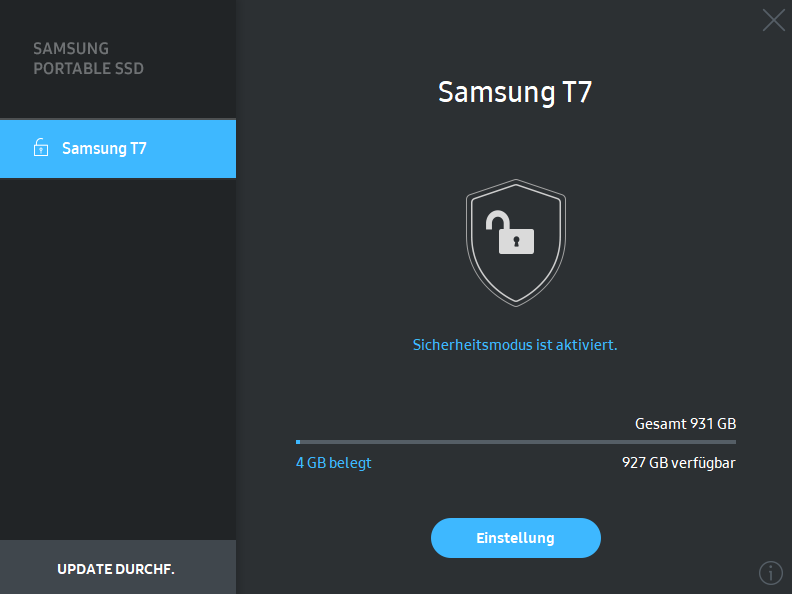Click the word "SAMSUNG" in the logo
Viewport: 792px width, 594px height.
71,48
